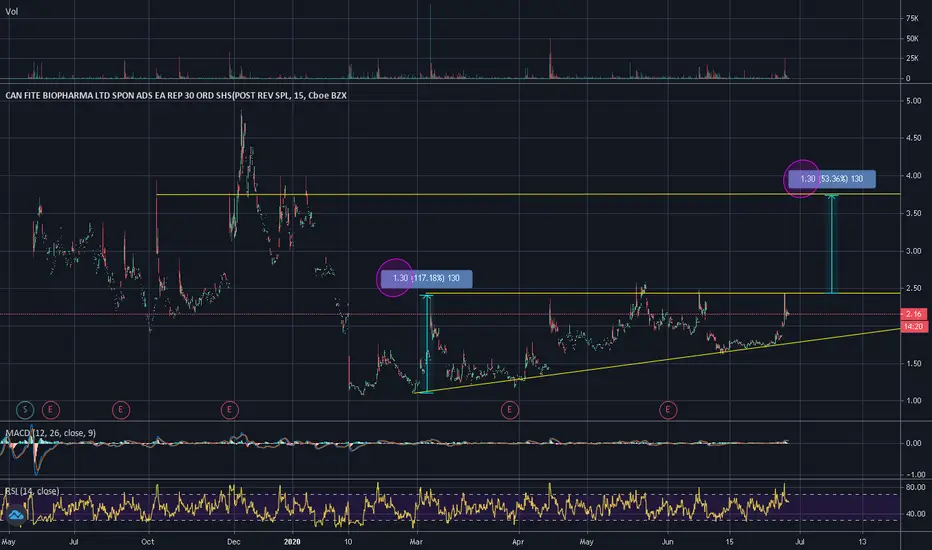The image size is (932, 550).
Task: Click the 40.00 RSI axis label
Action: (x=915, y=514)
